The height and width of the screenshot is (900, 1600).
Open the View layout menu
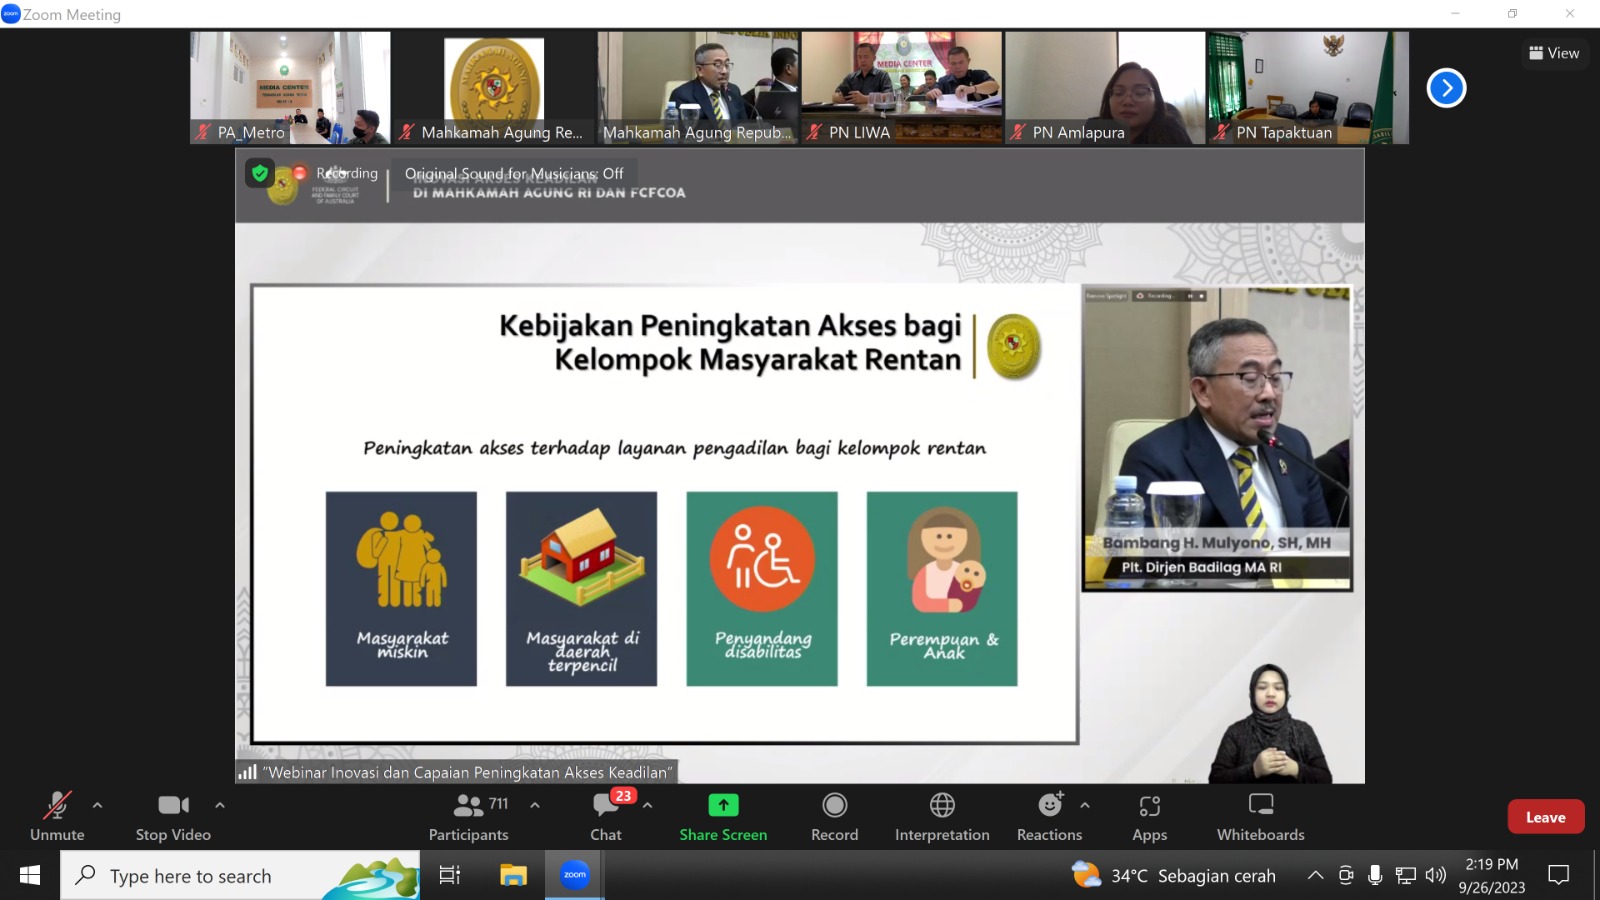1554,53
